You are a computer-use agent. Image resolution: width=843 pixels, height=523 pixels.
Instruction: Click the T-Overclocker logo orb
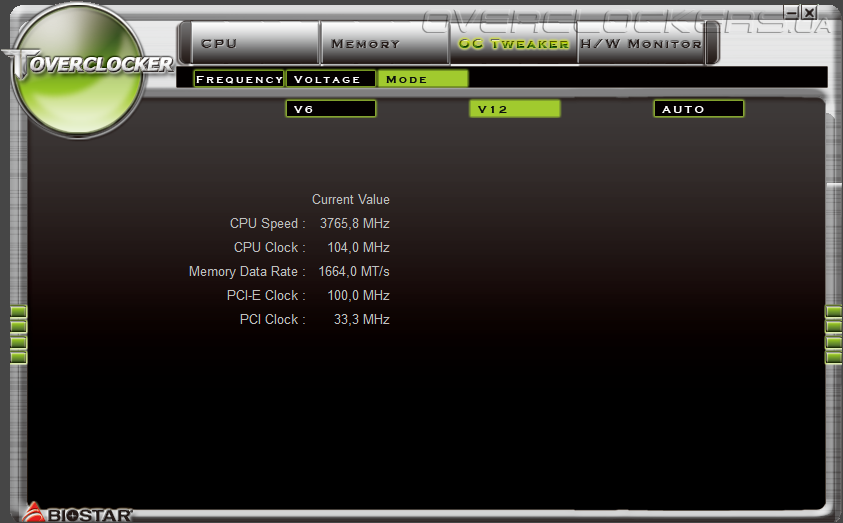coord(78,70)
